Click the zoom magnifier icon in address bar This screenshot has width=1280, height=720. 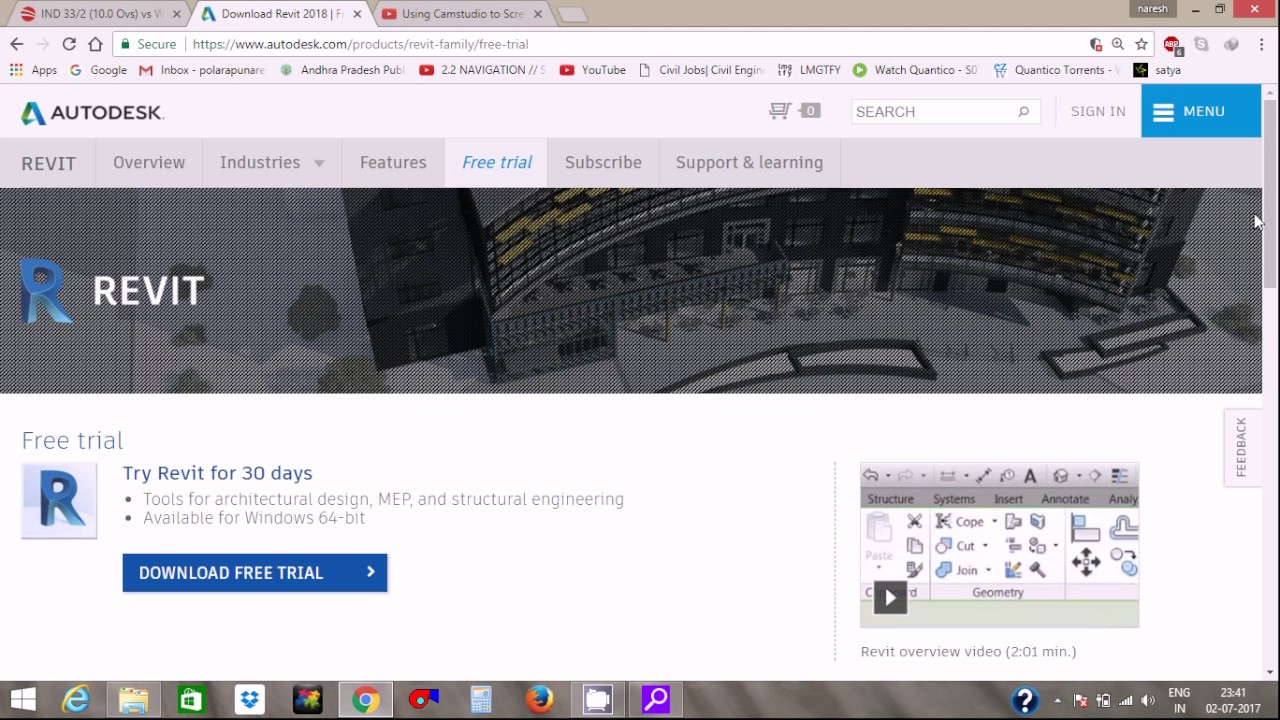coord(1118,44)
